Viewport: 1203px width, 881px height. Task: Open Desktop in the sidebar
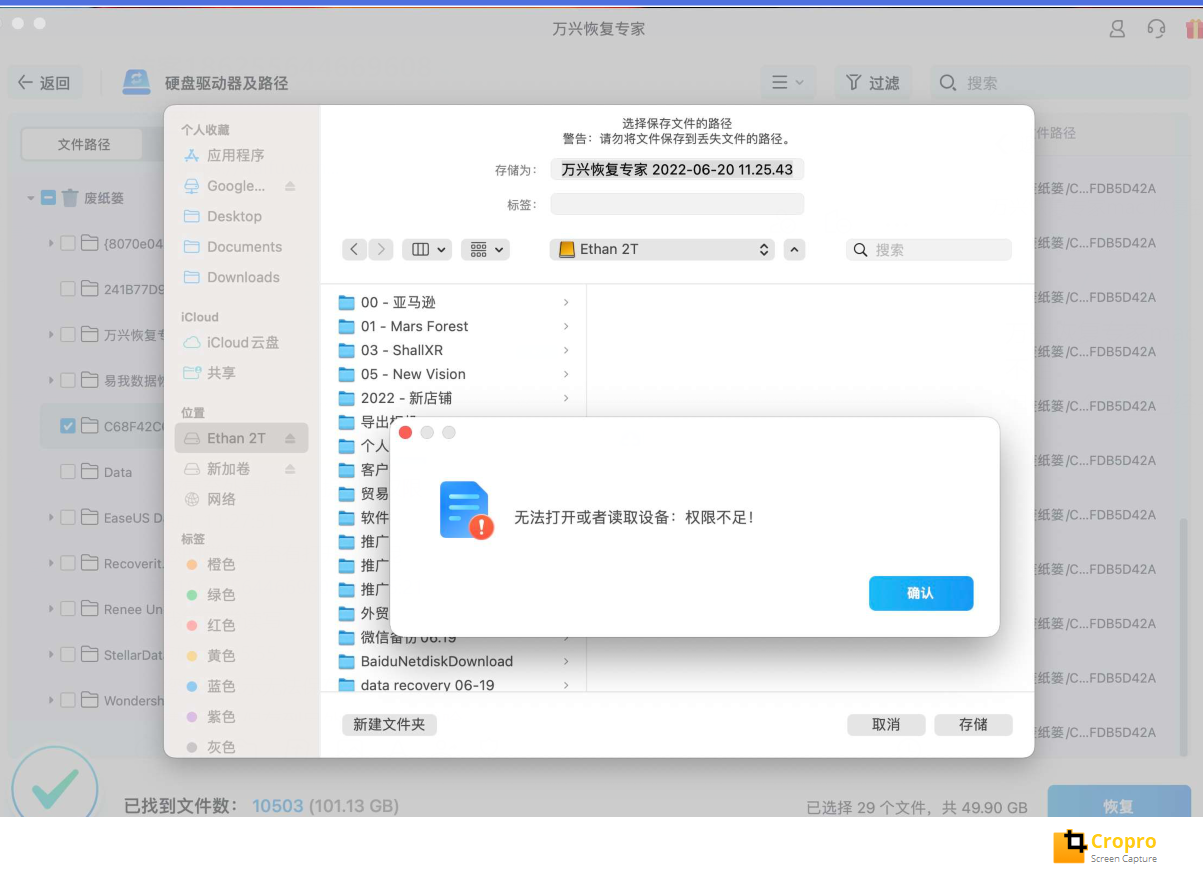(x=234, y=216)
